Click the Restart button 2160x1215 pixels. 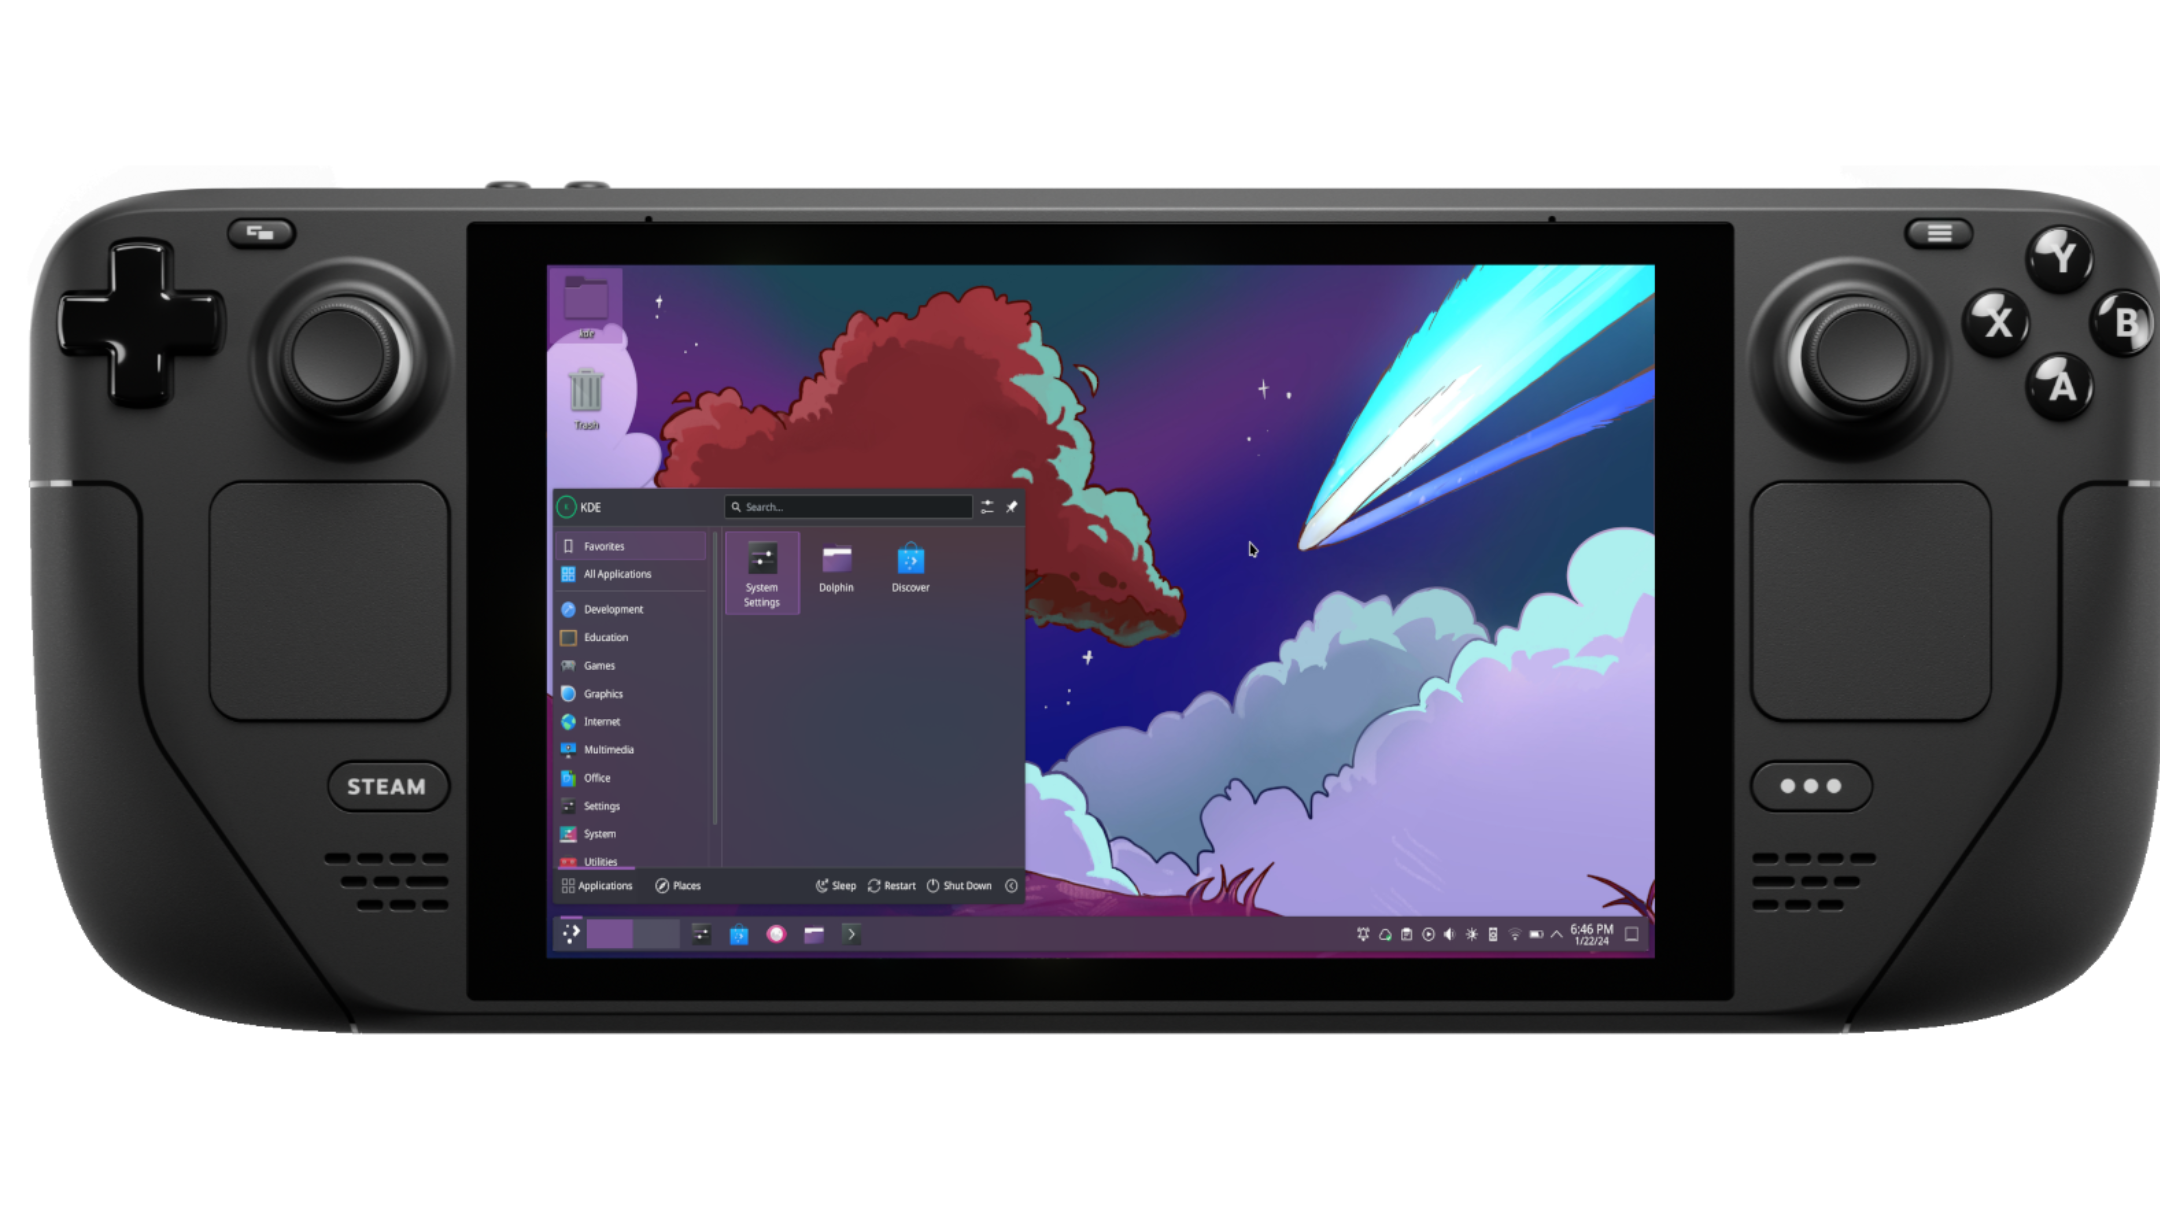(x=890, y=884)
